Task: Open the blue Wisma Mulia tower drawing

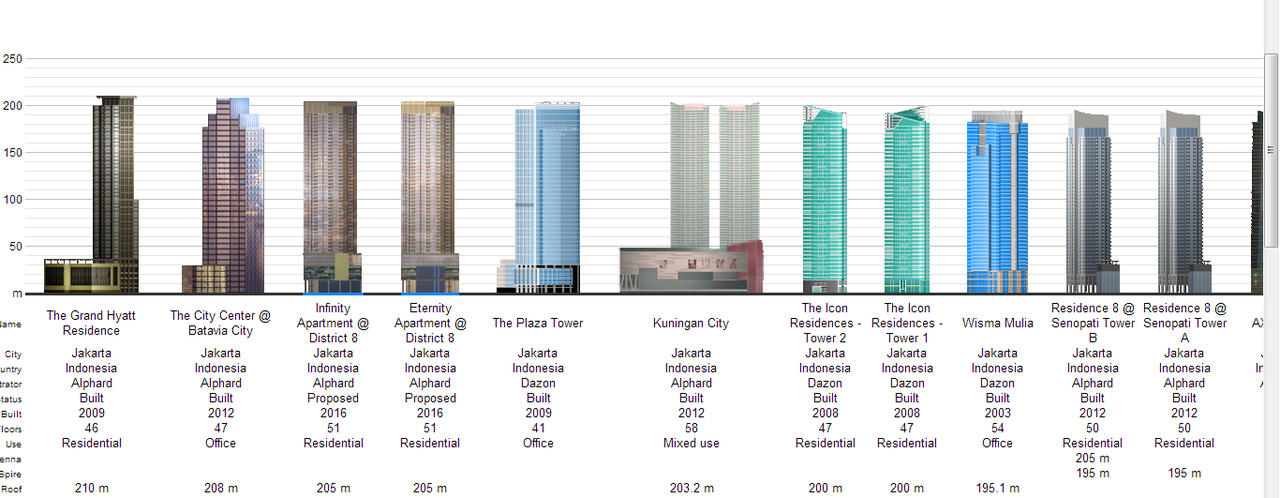Action: [x=997, y=202]
